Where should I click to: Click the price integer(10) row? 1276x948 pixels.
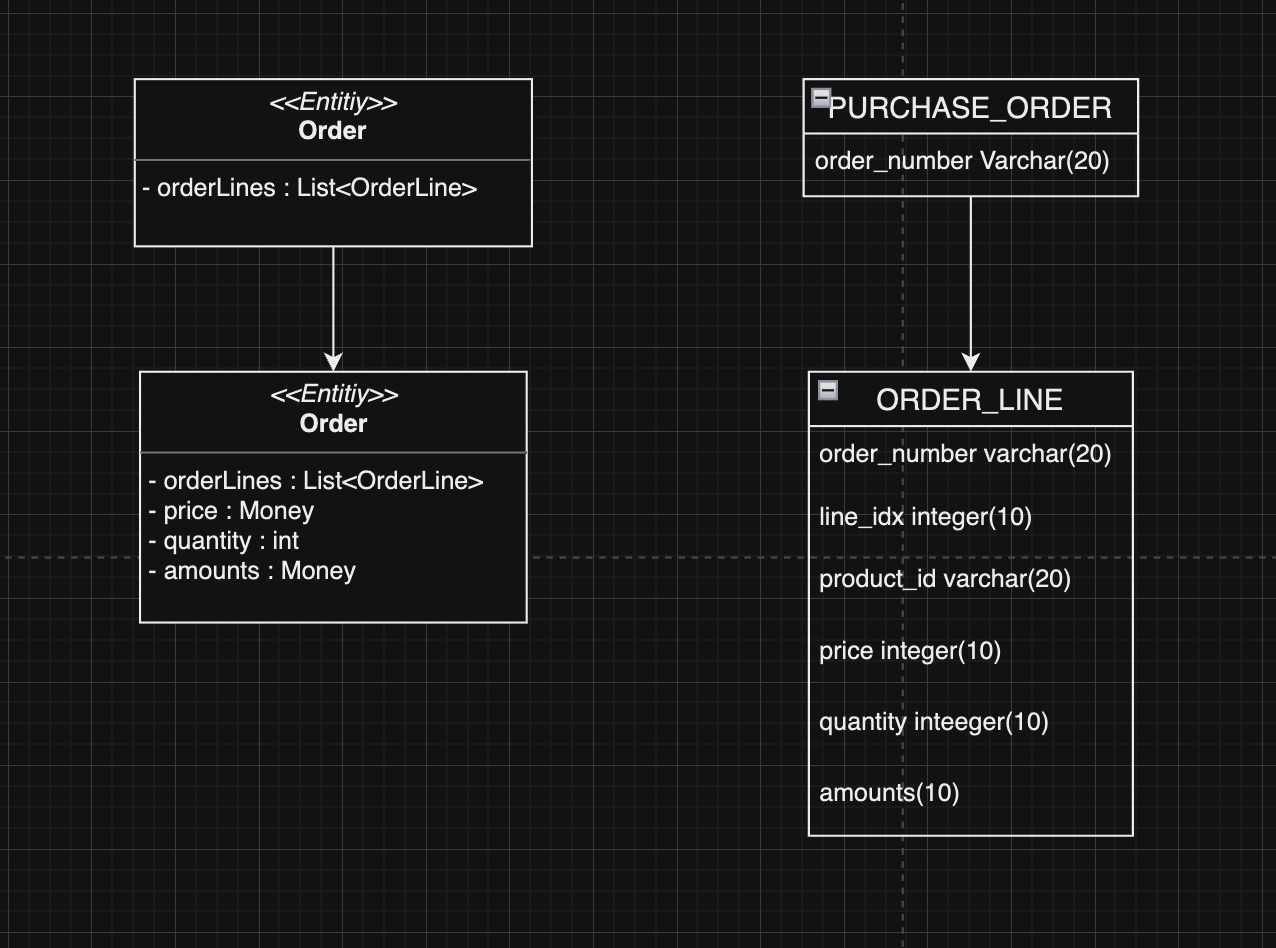970,651
